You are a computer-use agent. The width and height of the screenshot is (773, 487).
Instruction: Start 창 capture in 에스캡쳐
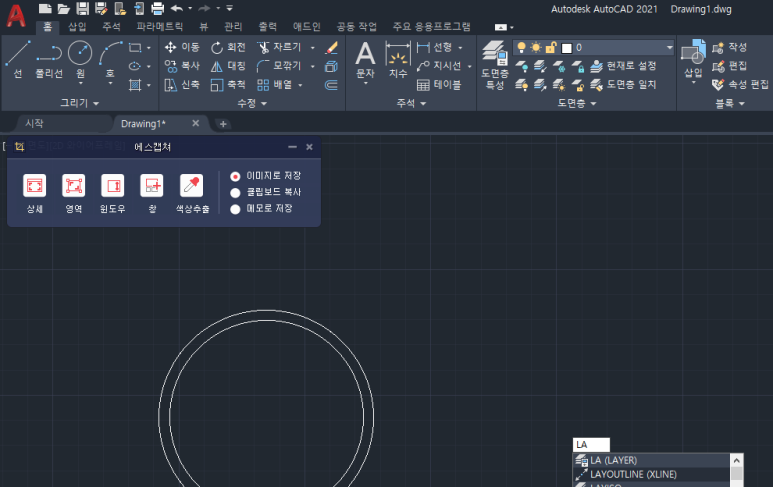[152, 193]
